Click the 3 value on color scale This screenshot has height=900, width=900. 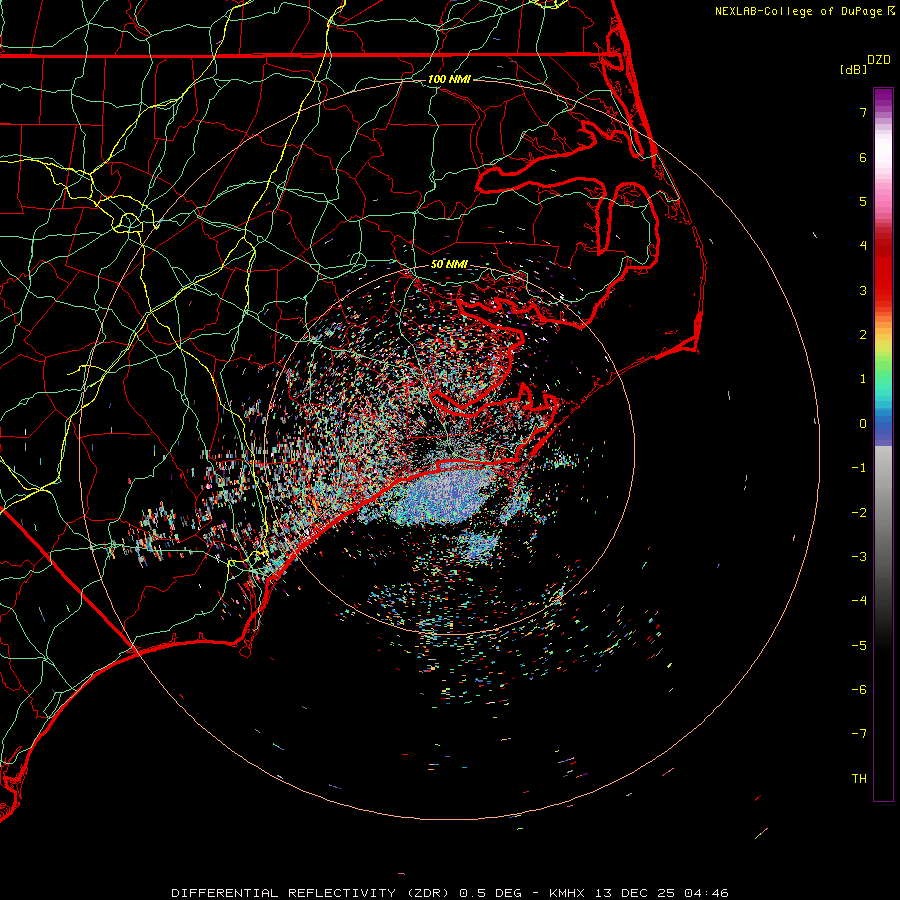coord(863,290)
